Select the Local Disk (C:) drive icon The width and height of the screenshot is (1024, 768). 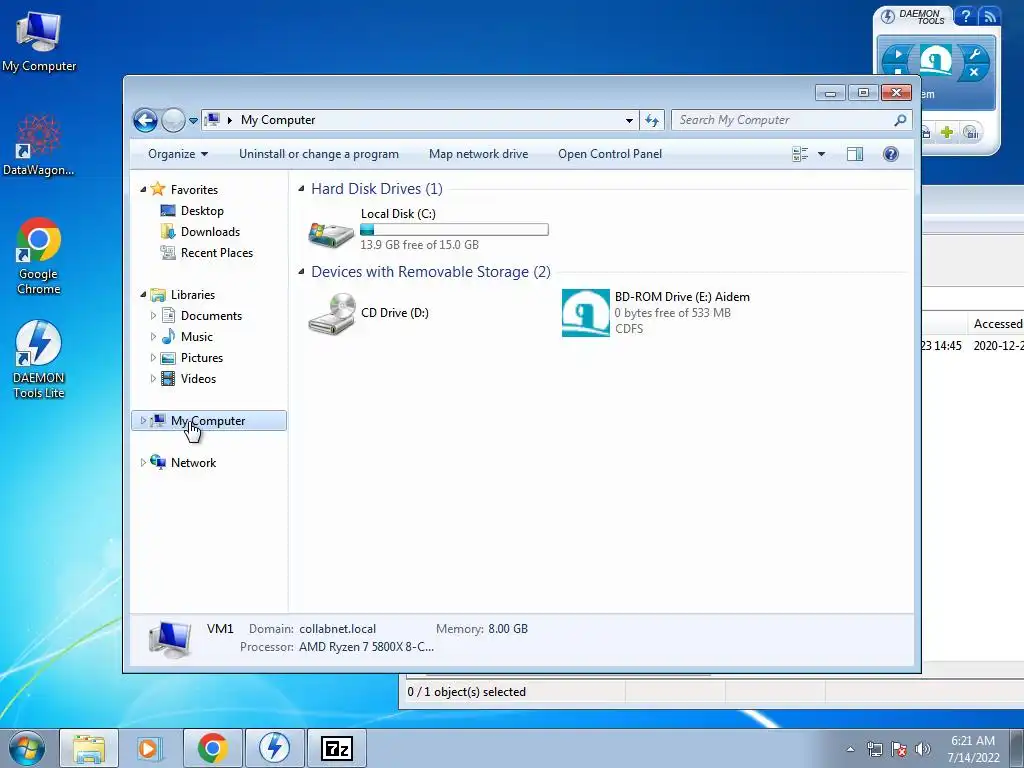pos(331,233)
